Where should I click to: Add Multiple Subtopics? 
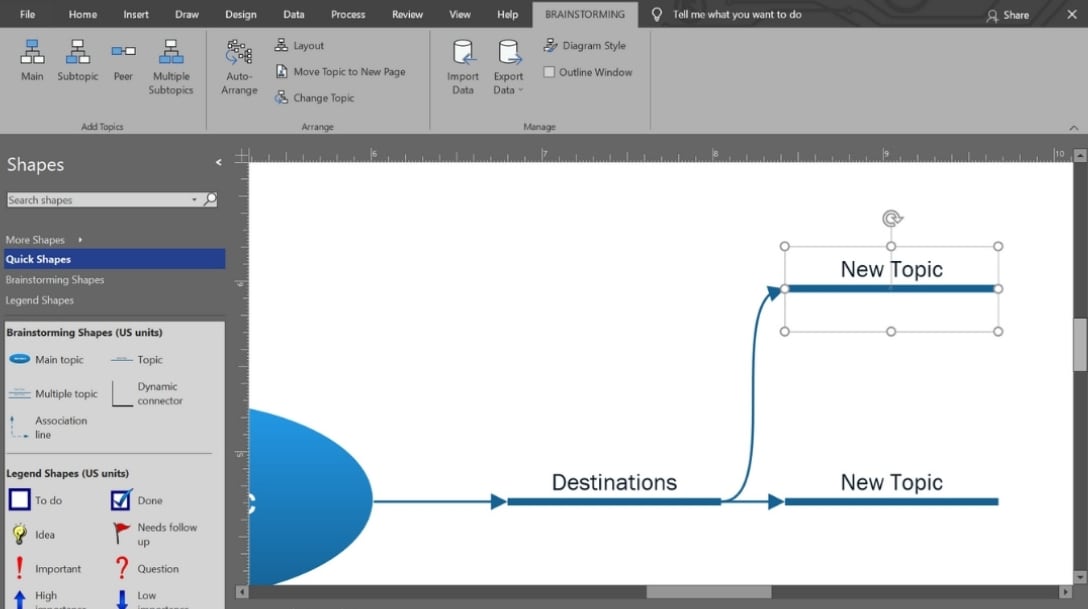click(x=171, y=67)
